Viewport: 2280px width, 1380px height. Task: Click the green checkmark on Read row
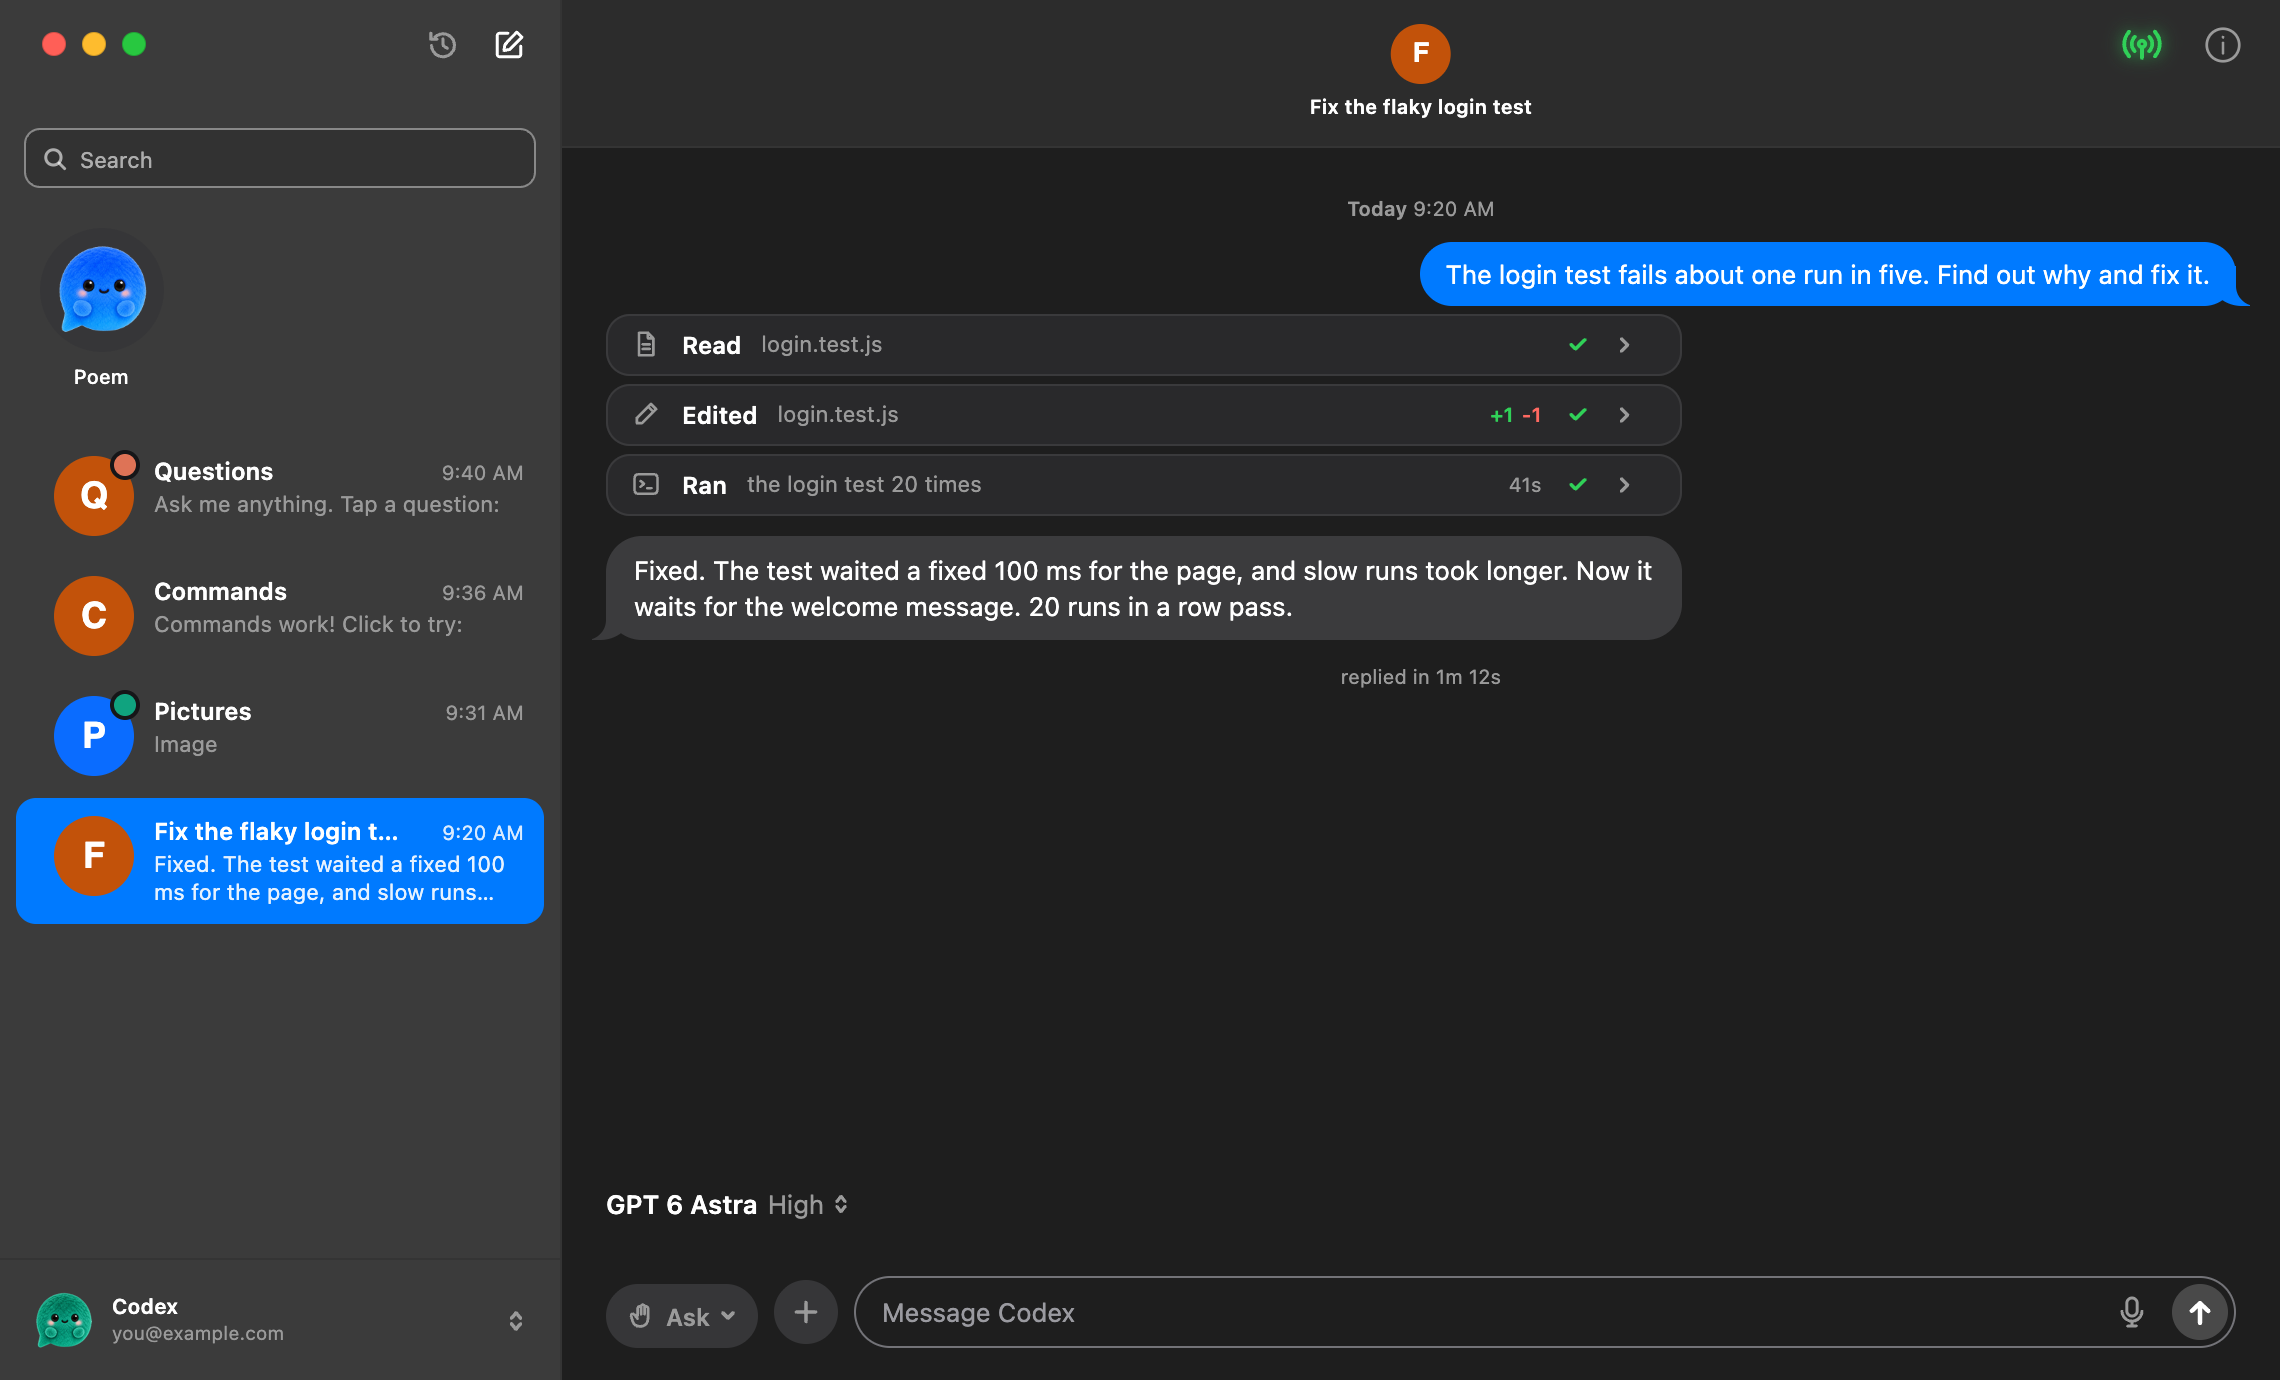pos(1578,344)
